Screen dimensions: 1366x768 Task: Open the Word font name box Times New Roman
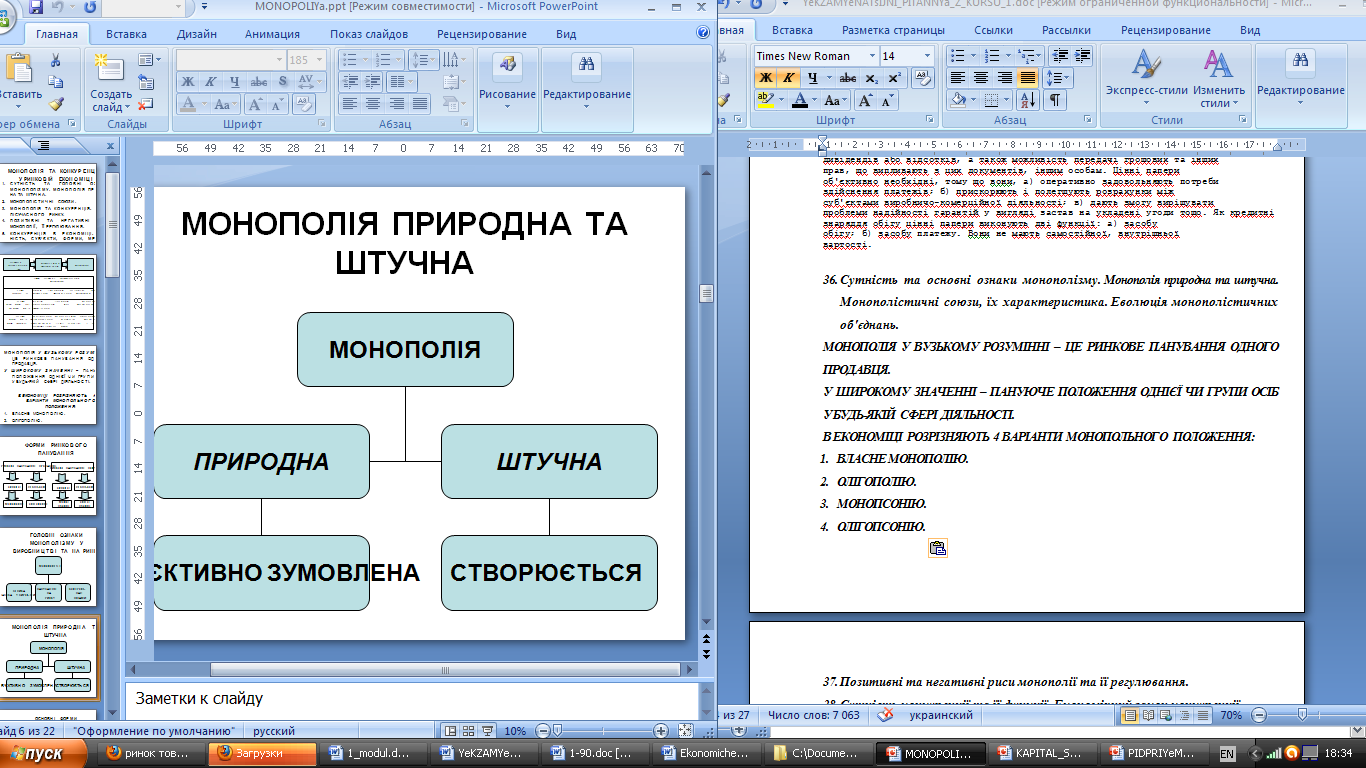pyautogui.click(x=815, y=56)
